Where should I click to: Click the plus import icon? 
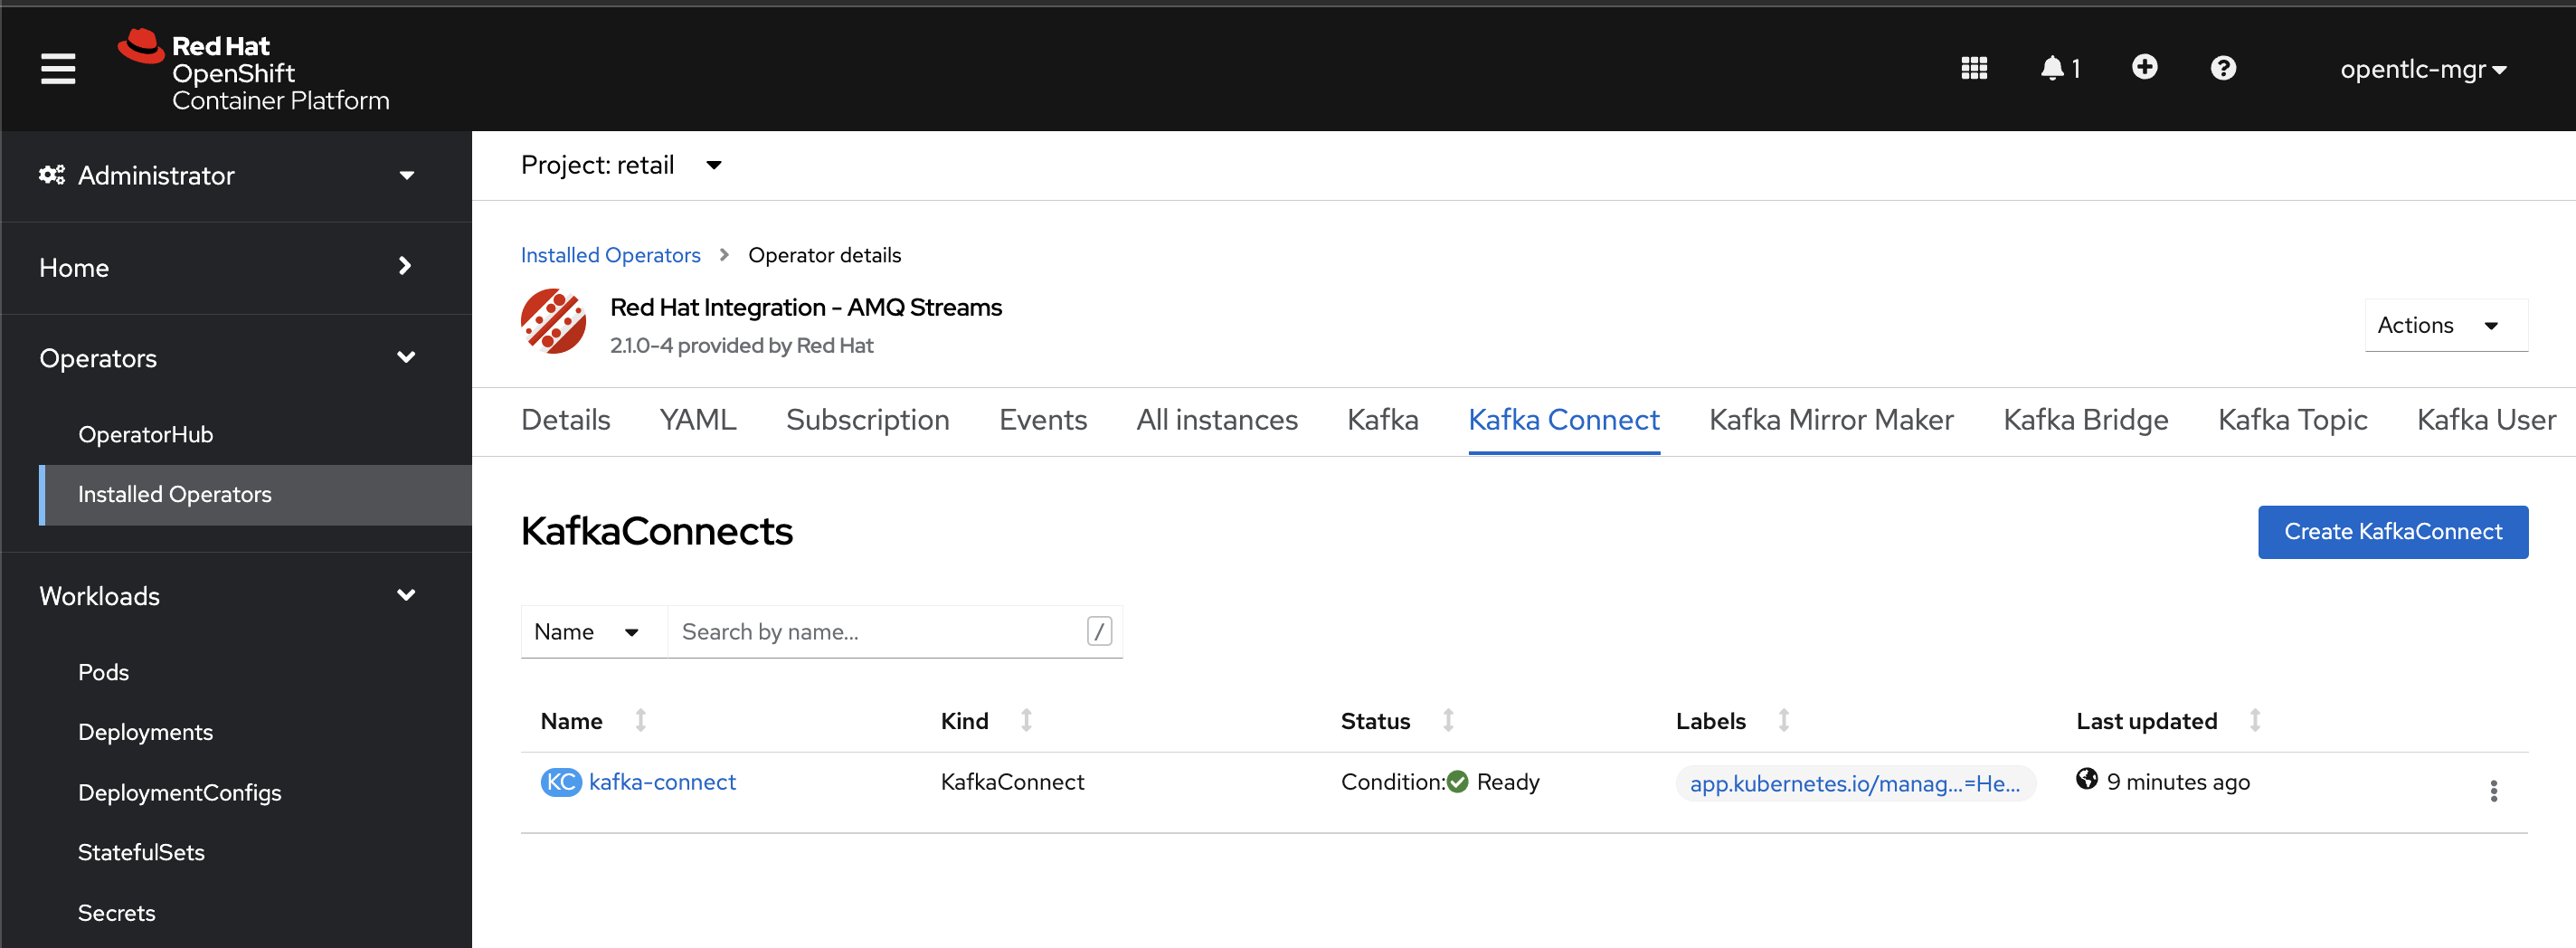pyautogui.click(x=2144, y=67)
